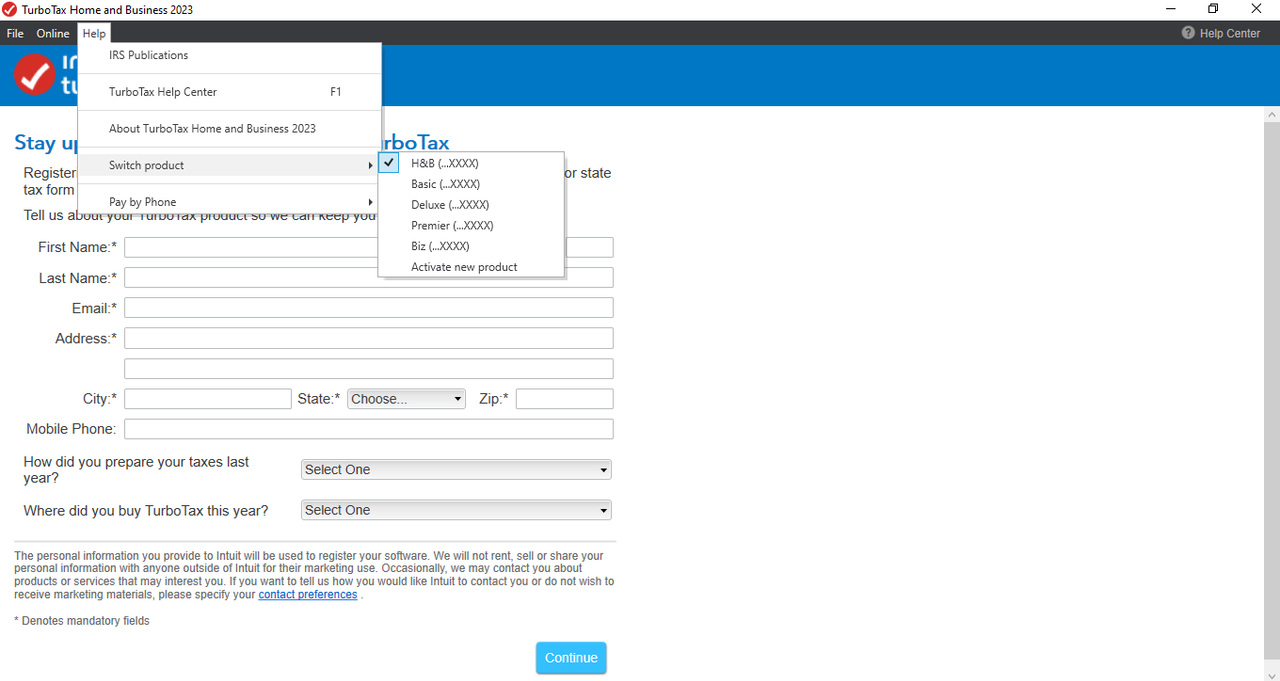This screenshot has height=681, width=1280.
Task: Choose IRS Publications from Help menu
Action: pos(230,55)
